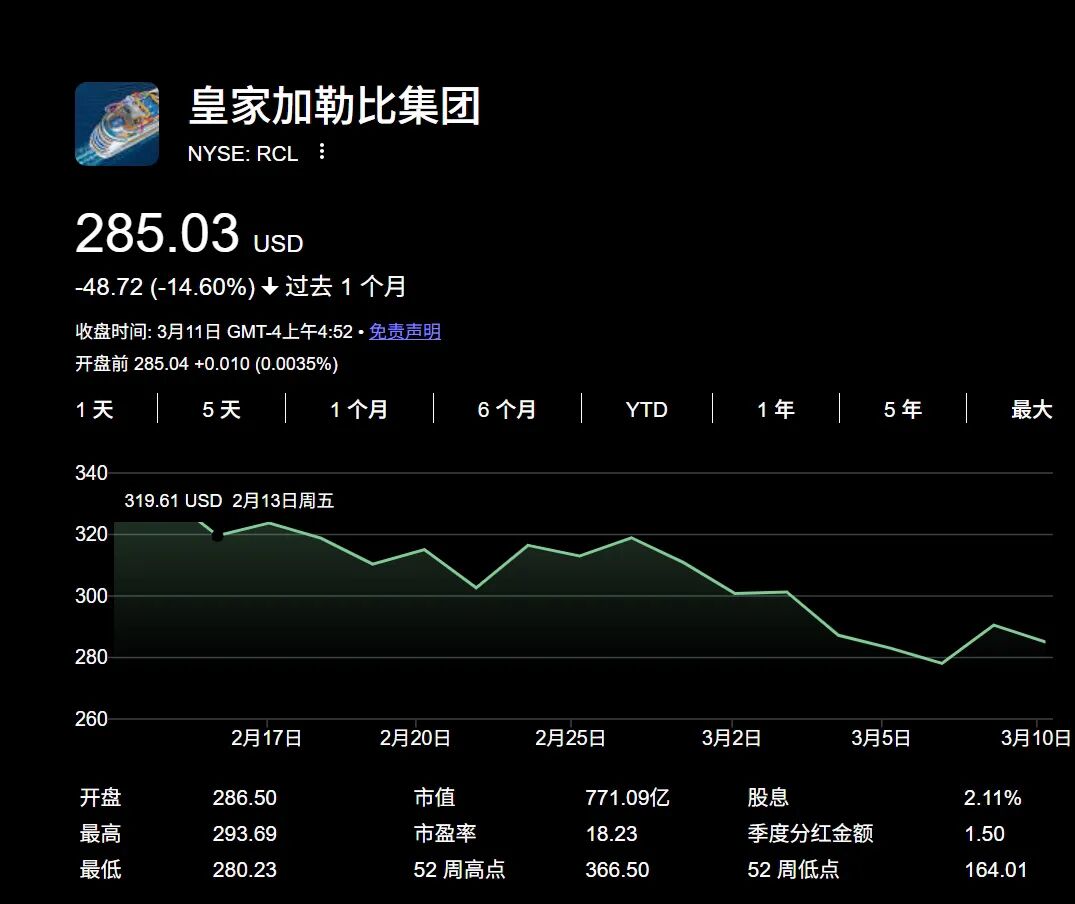Click the -48.72 (-14.60%) change text
Viewport: 1075px width, 904px height.
[165, 286]
